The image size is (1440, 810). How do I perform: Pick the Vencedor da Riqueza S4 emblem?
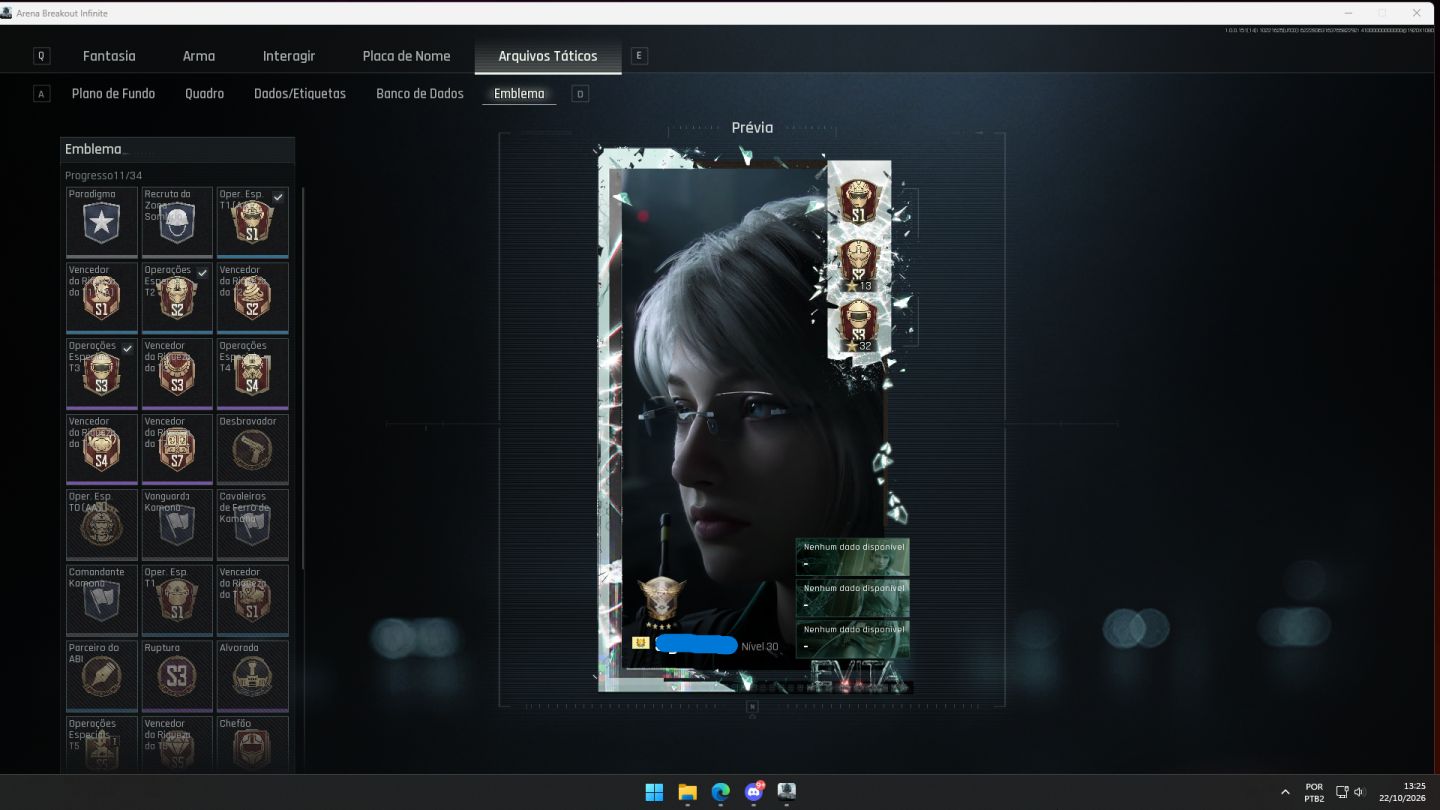pyautogui.click(x=102, y=449)
